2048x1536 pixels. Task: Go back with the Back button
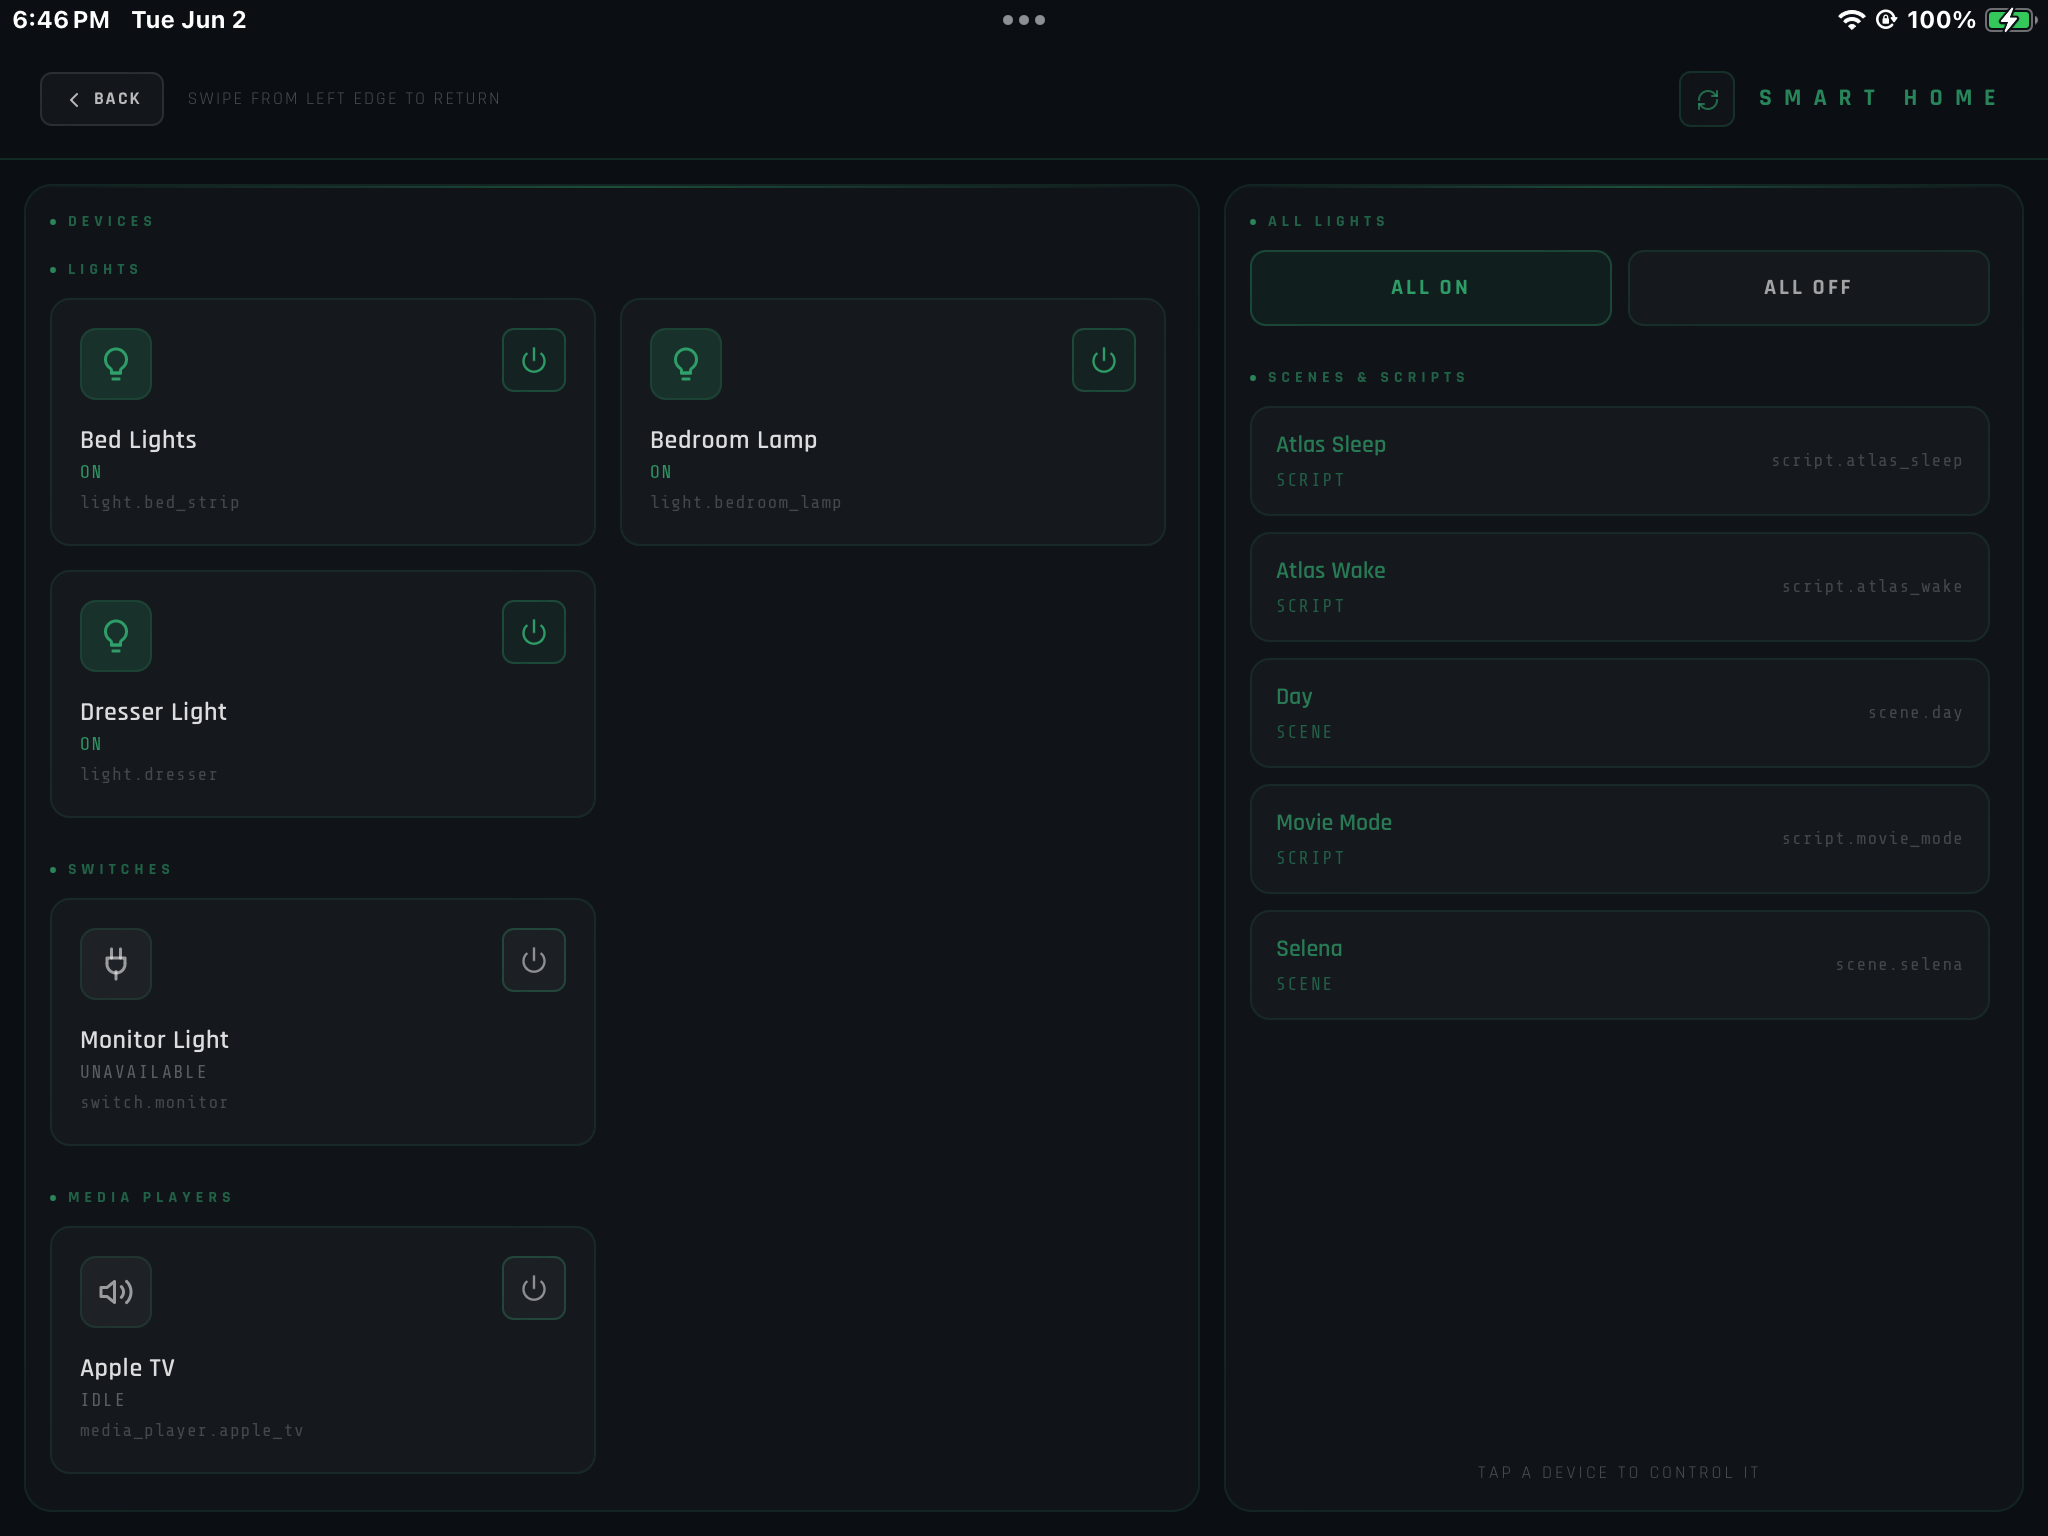[x=102, y=99]
